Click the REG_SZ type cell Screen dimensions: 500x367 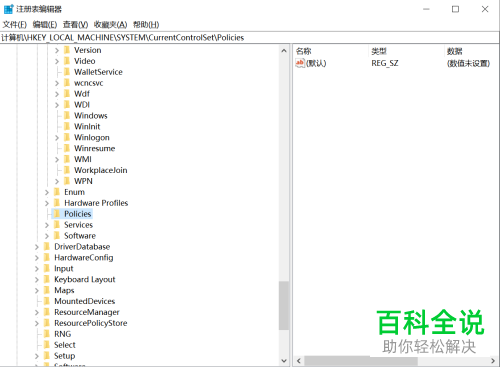click(385, 63)
